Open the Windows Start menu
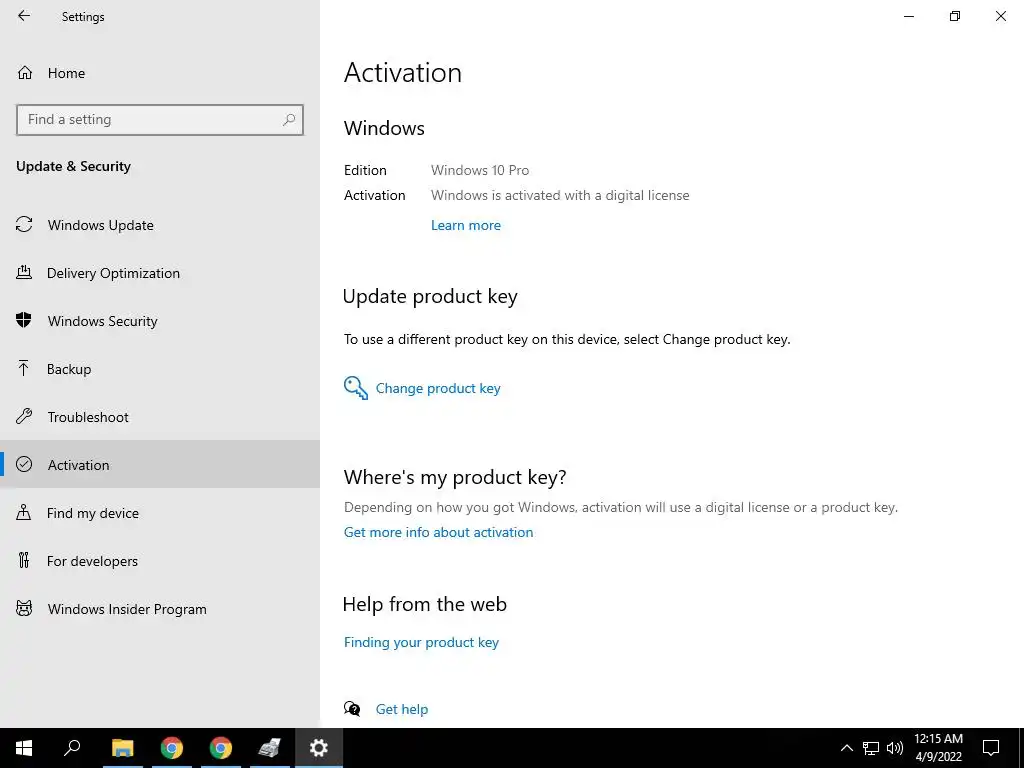Image resolution: width=1024 pixels, height=768 pixels. tap(24, 748)
